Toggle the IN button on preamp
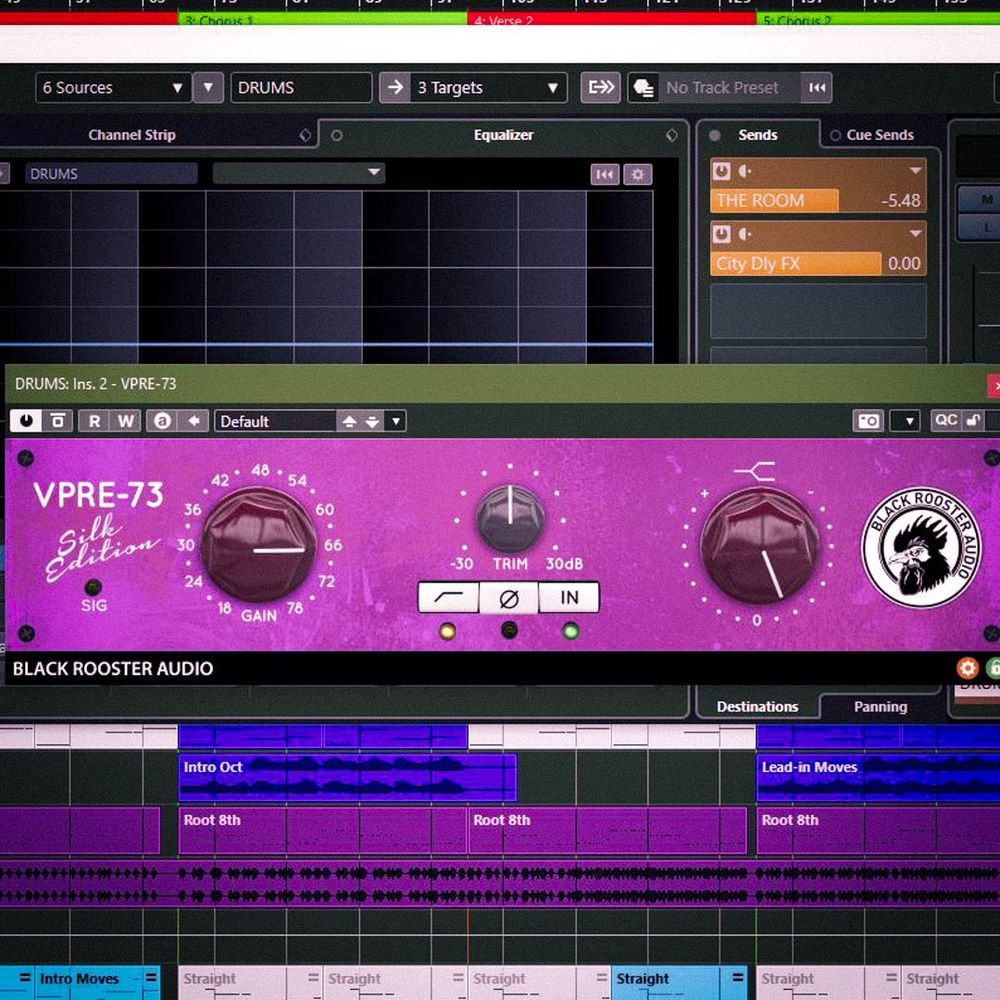Image resolution: width=1000 pixels, height=1000 pixels. coord(569,598)
